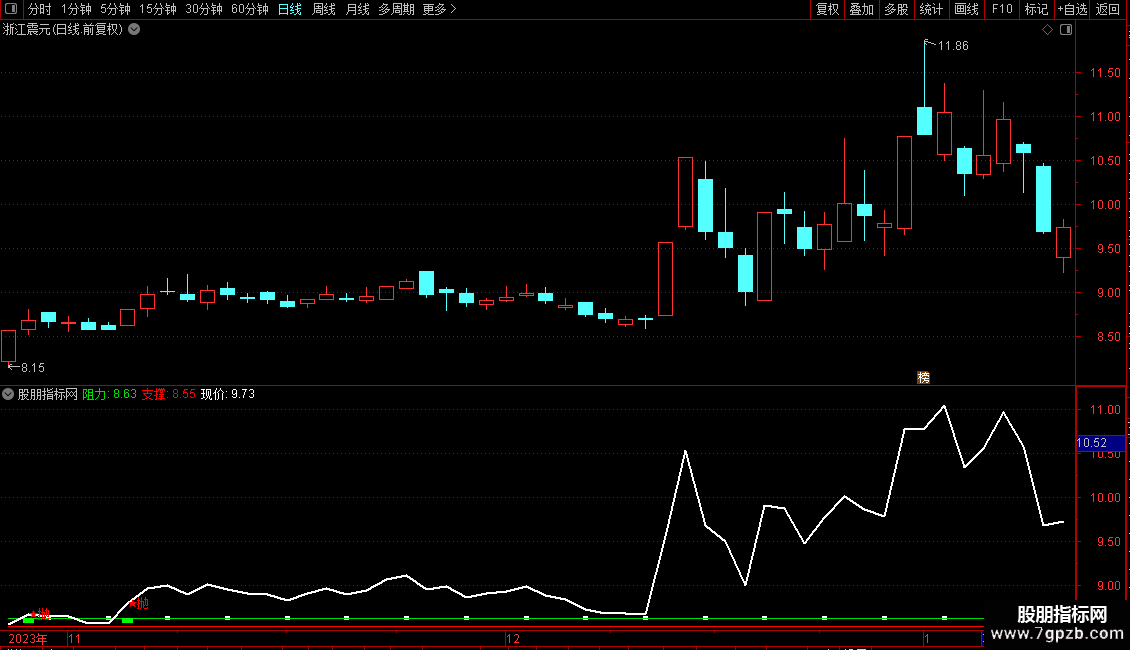This screenshot has width=1130, height=650.
Task: Expand dropdown next to 浙江震元 chart title
Action: pyautogui.click(x=134, y=30)
